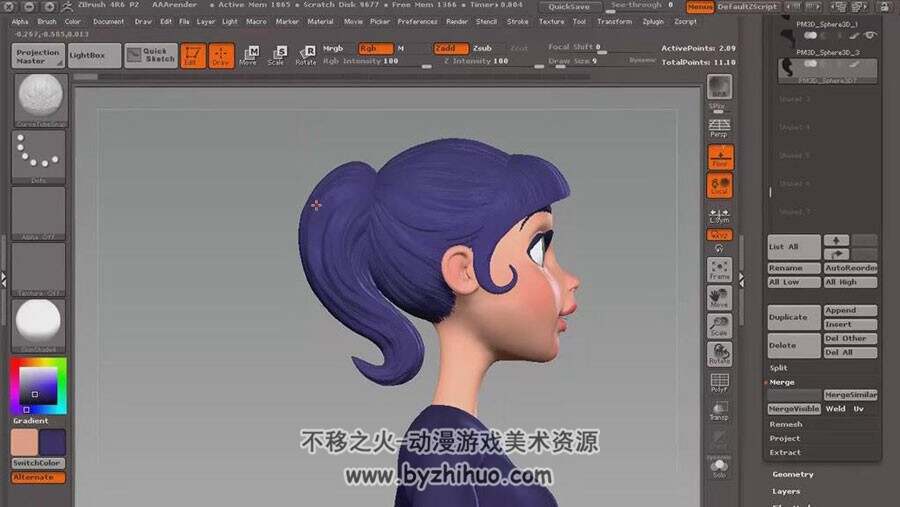Open the Texture menu
The height and width of the screenshot is (507, 900).
coord(551,21)
